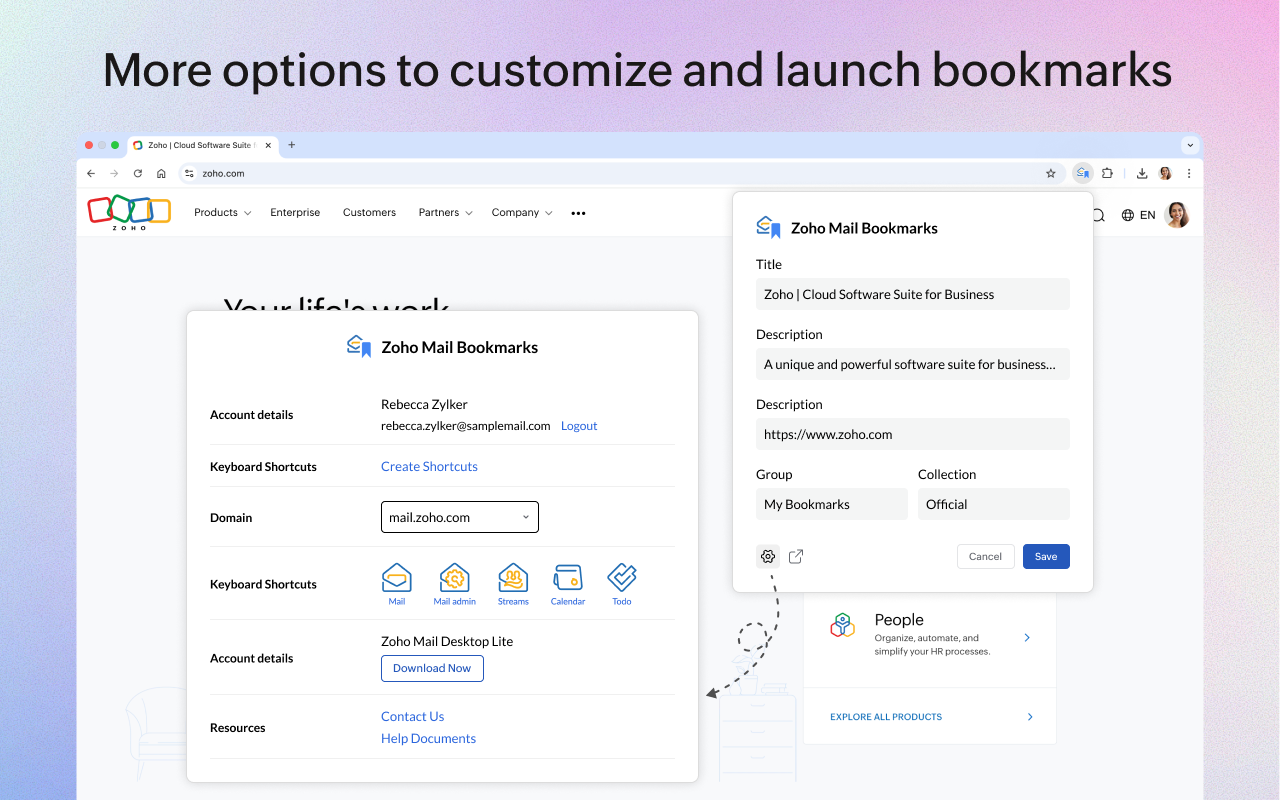Click the settings gear in the bookmark popup

[x=767, y=555]
